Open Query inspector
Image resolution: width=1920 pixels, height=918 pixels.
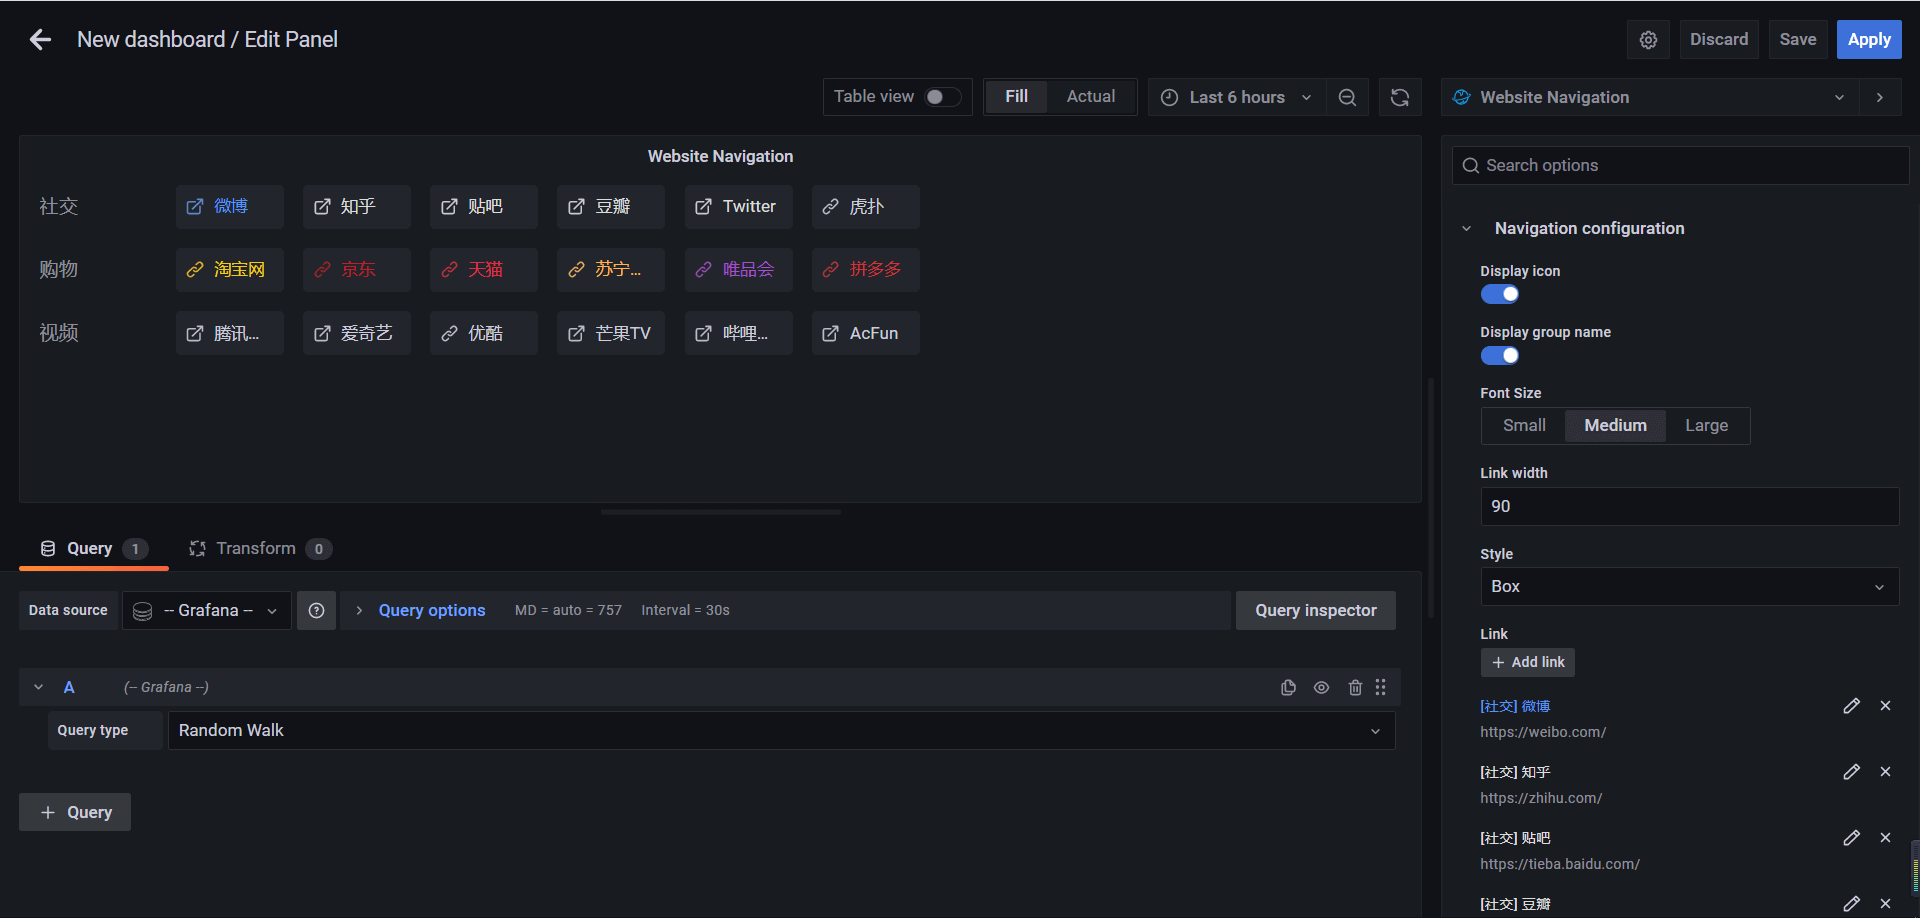[x=1315, y=610]
